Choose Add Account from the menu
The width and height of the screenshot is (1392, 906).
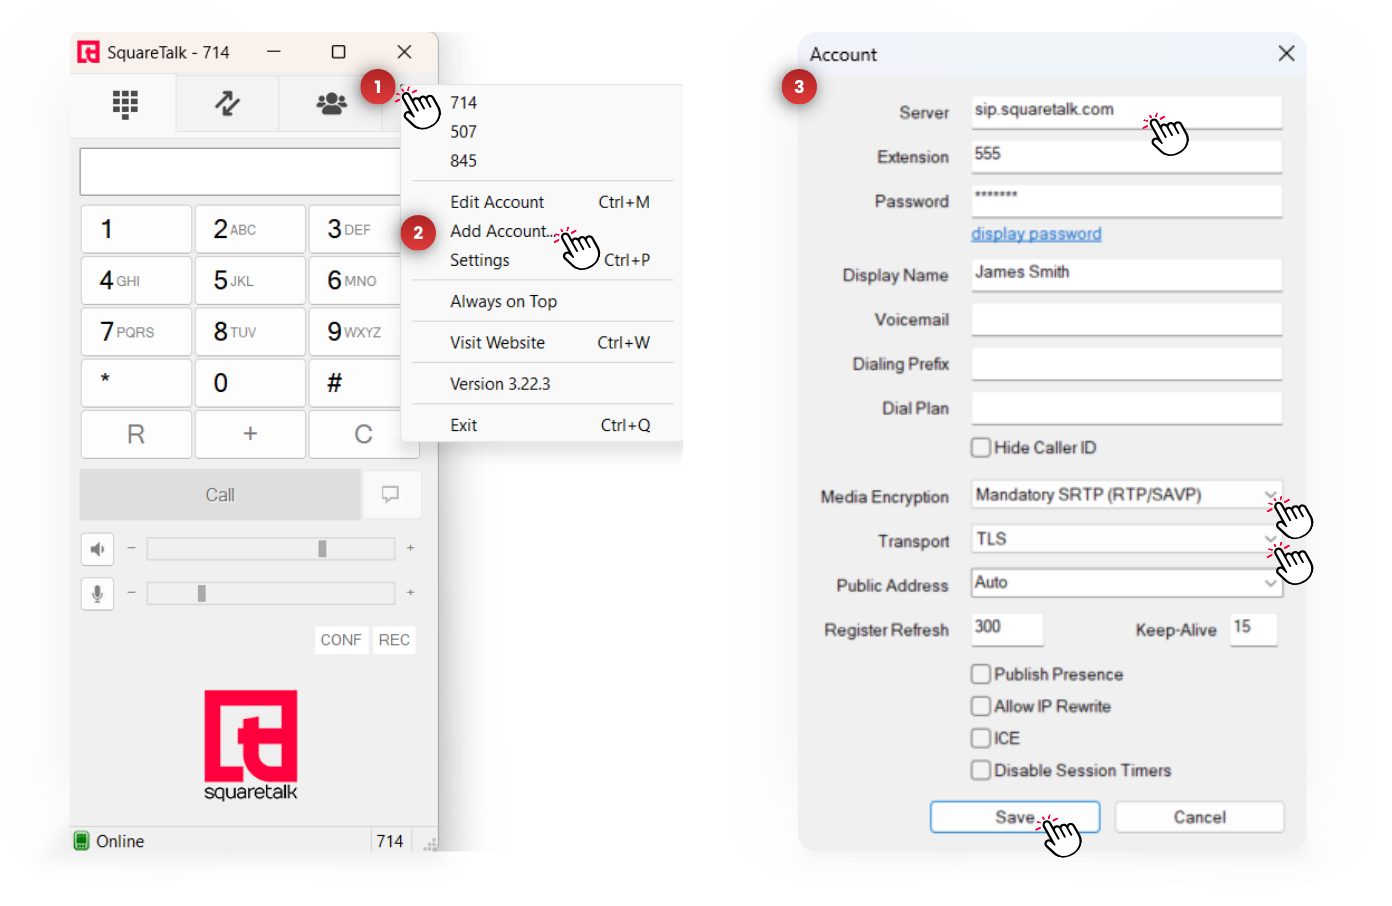point(499,231)
